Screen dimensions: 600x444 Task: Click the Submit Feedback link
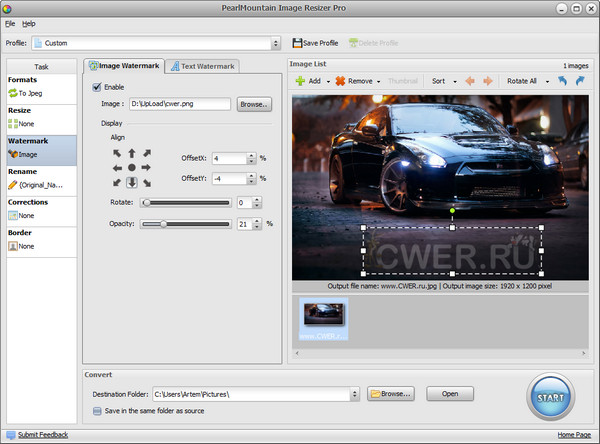pos(42,435)
